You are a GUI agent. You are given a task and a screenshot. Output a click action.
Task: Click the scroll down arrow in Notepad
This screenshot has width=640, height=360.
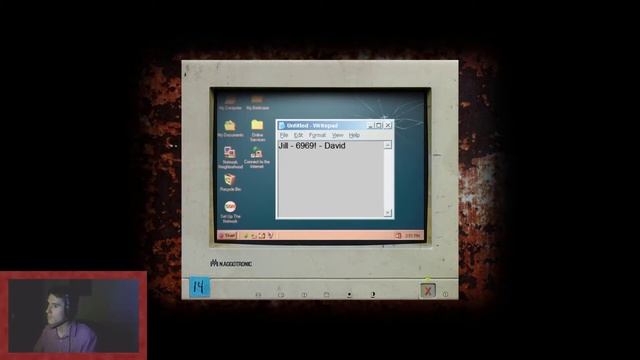pyautogui.click(x=388, y=213)
